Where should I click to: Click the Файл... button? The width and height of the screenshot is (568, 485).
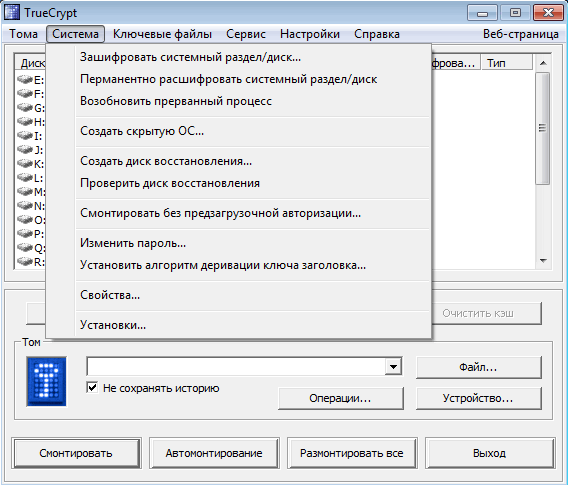click(x=479, y=367)
